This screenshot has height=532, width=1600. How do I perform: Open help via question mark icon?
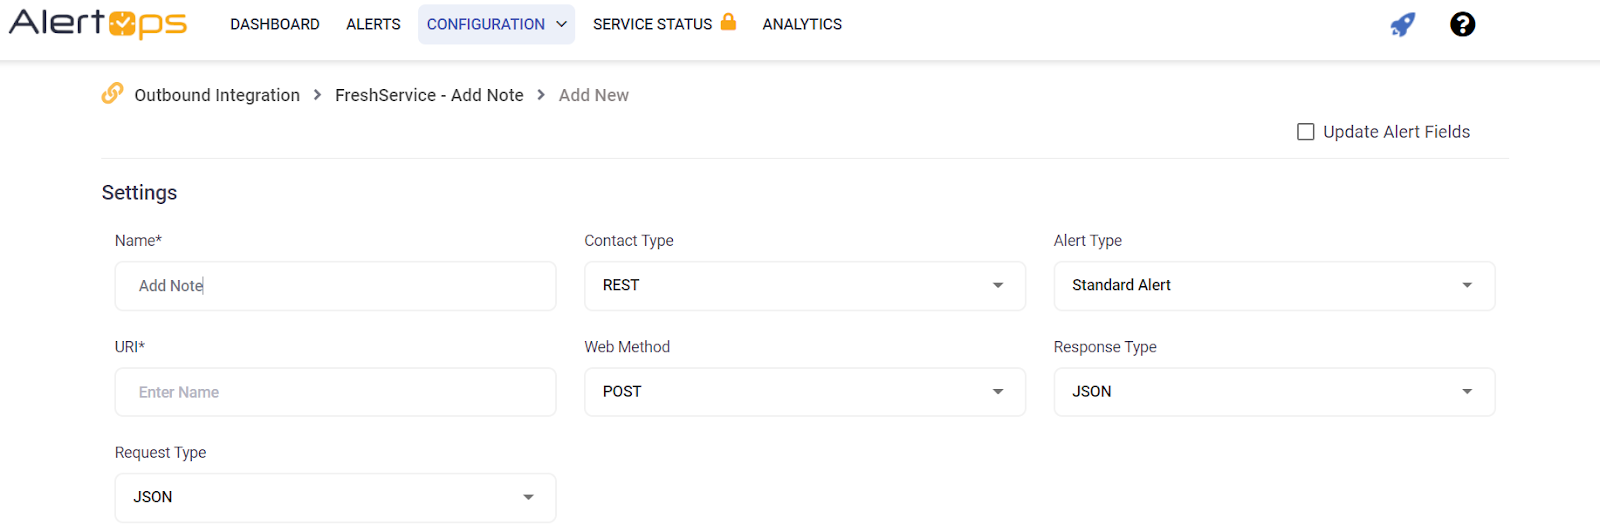tap(1462, 24)
